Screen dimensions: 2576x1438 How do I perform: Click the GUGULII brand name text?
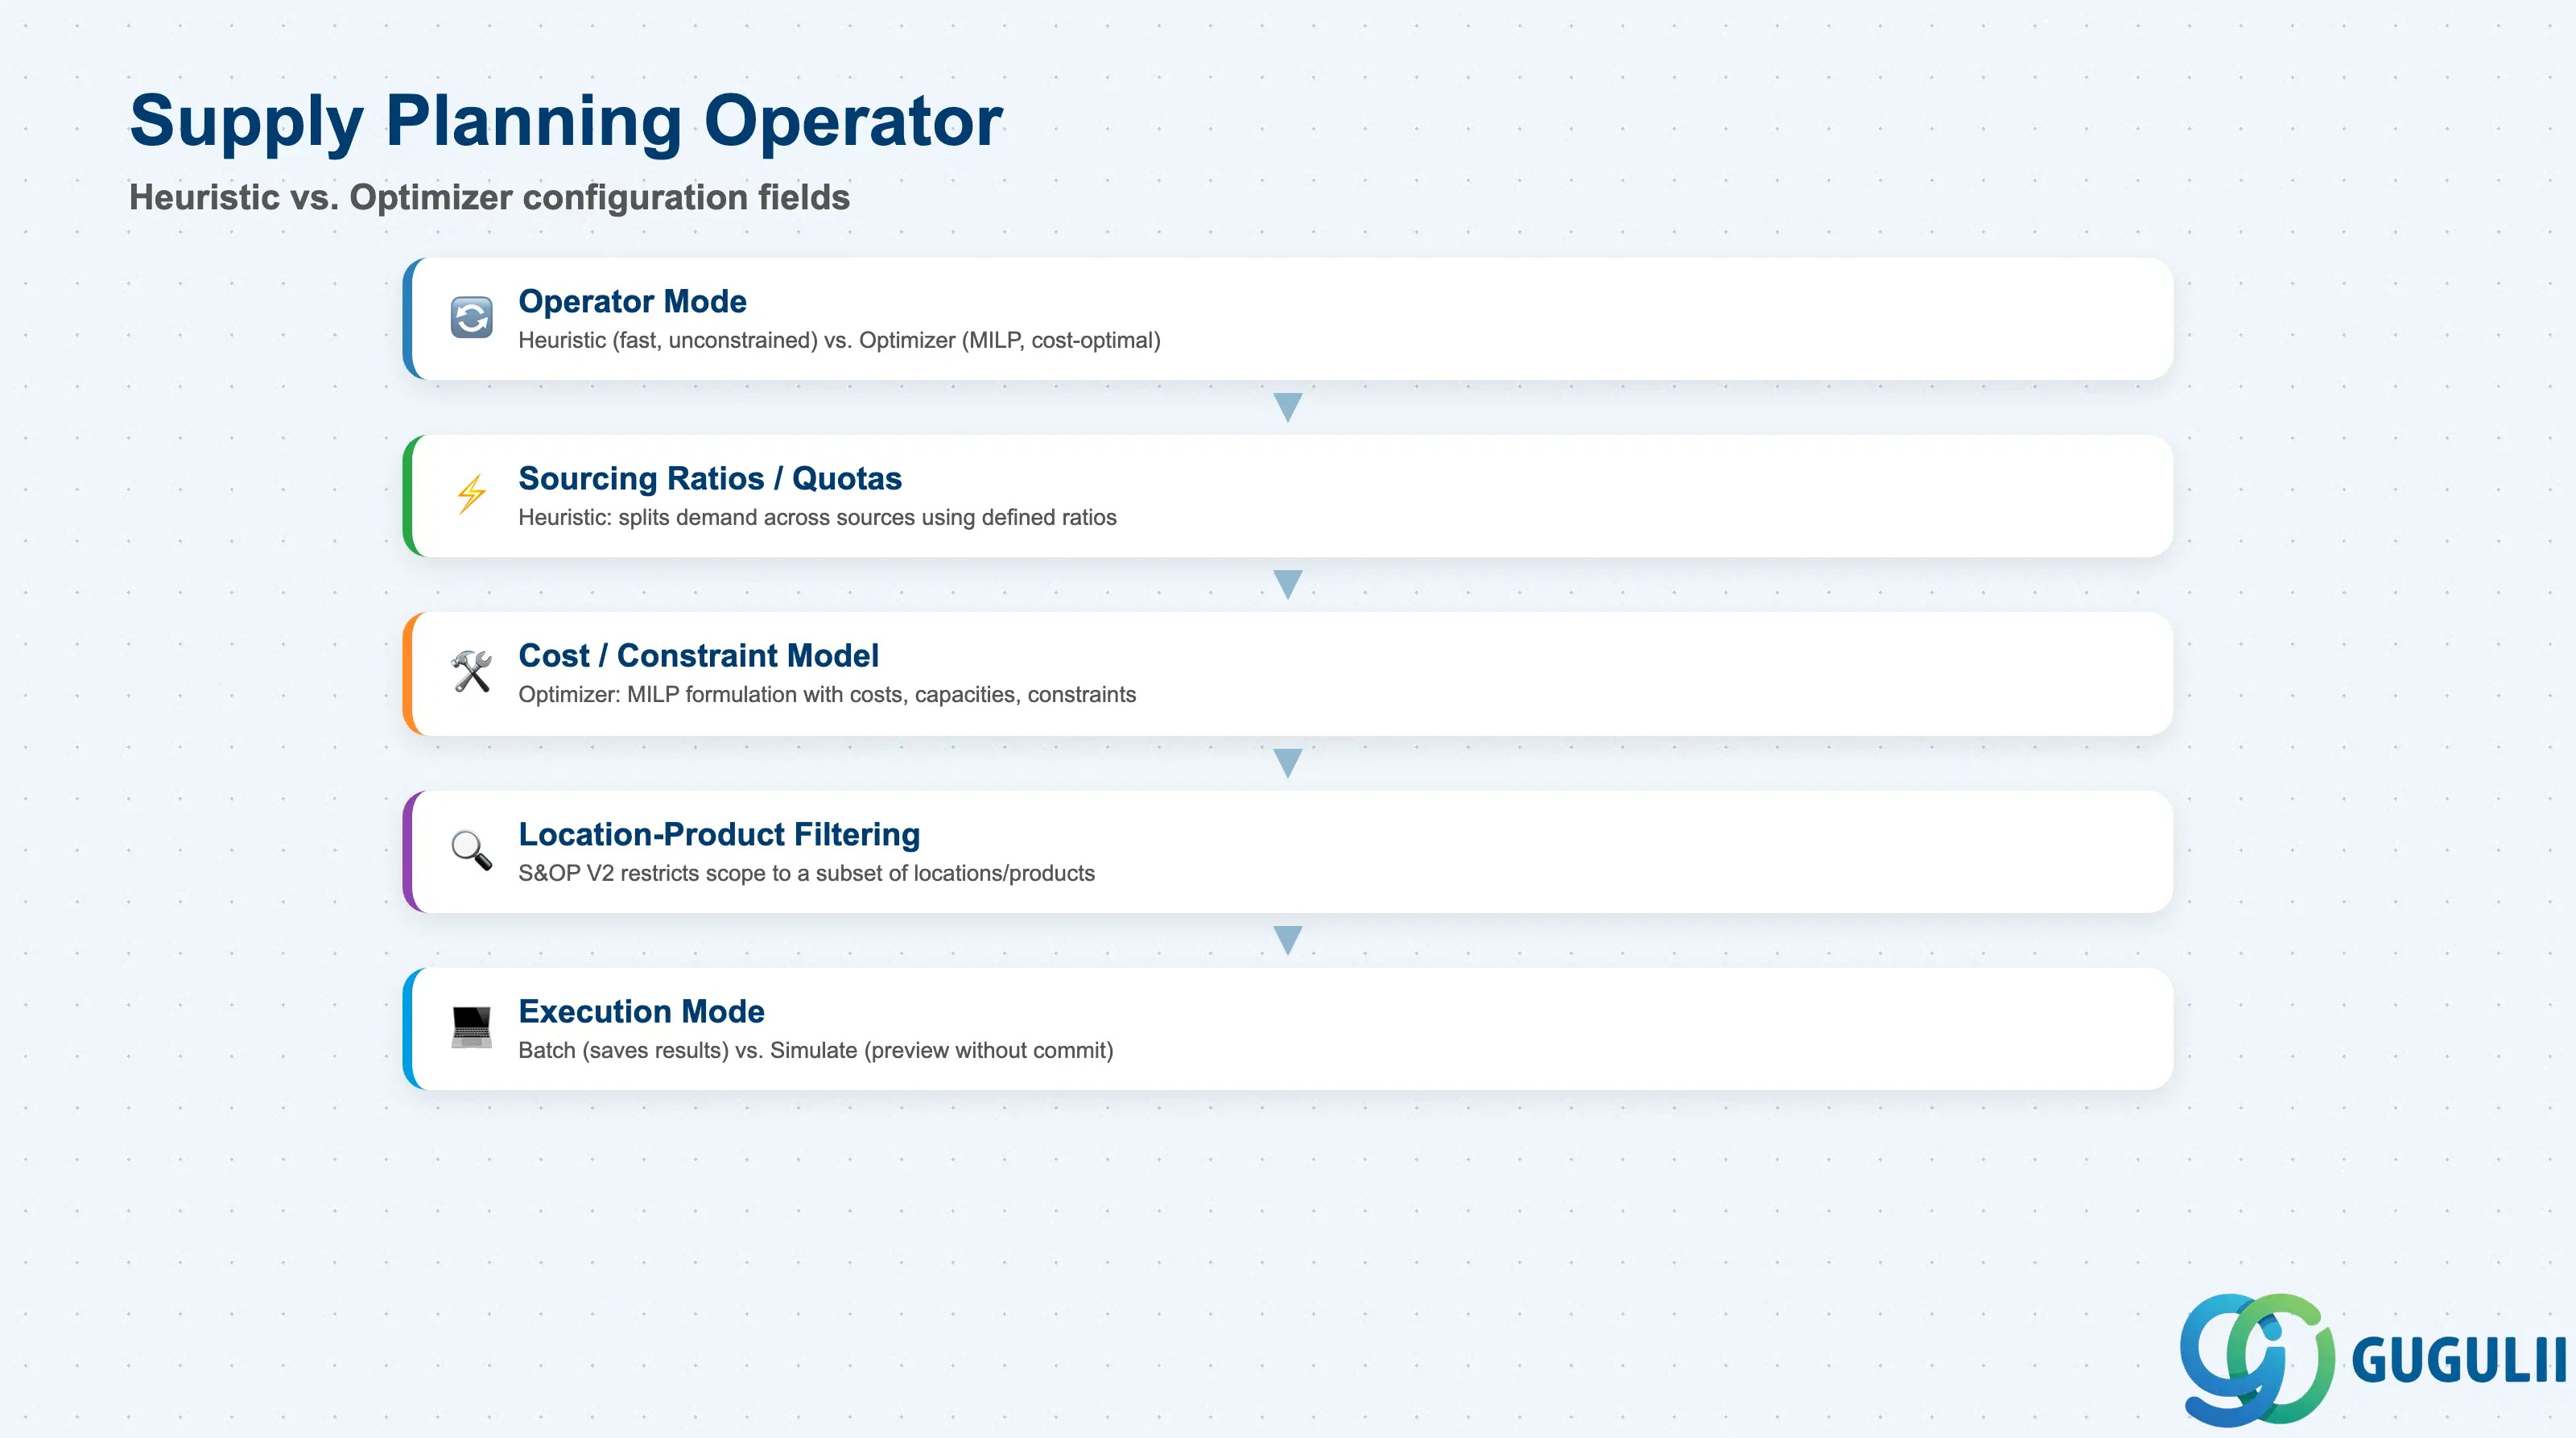pyautogui.click(x=2458, y=1360)
